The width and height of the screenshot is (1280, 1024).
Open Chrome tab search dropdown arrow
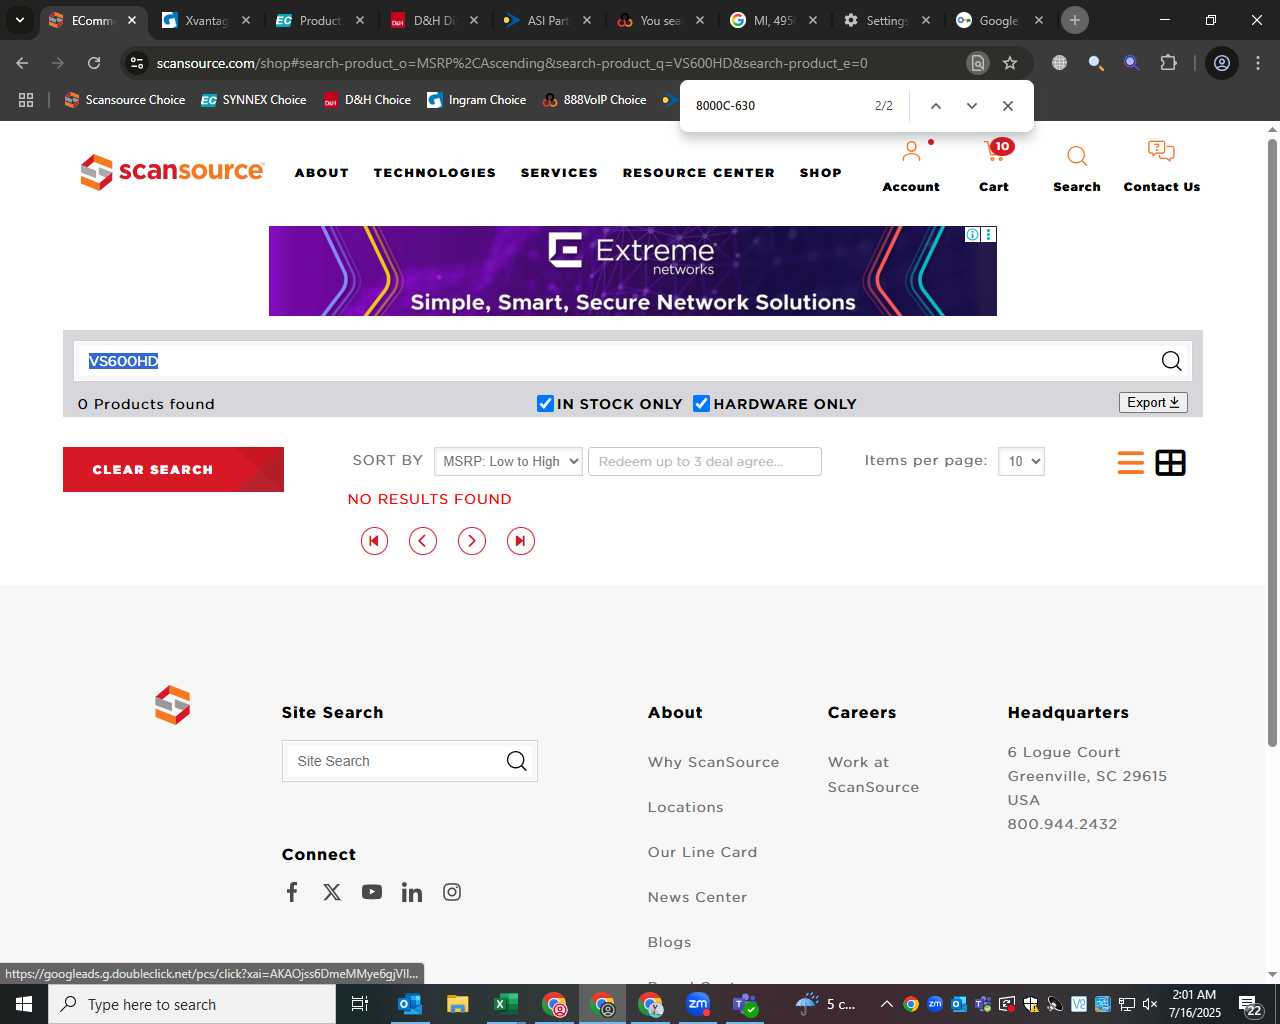[19, 20]
